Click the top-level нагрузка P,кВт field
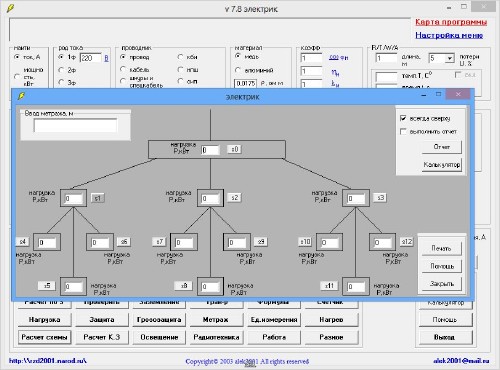 pos(210,150)
